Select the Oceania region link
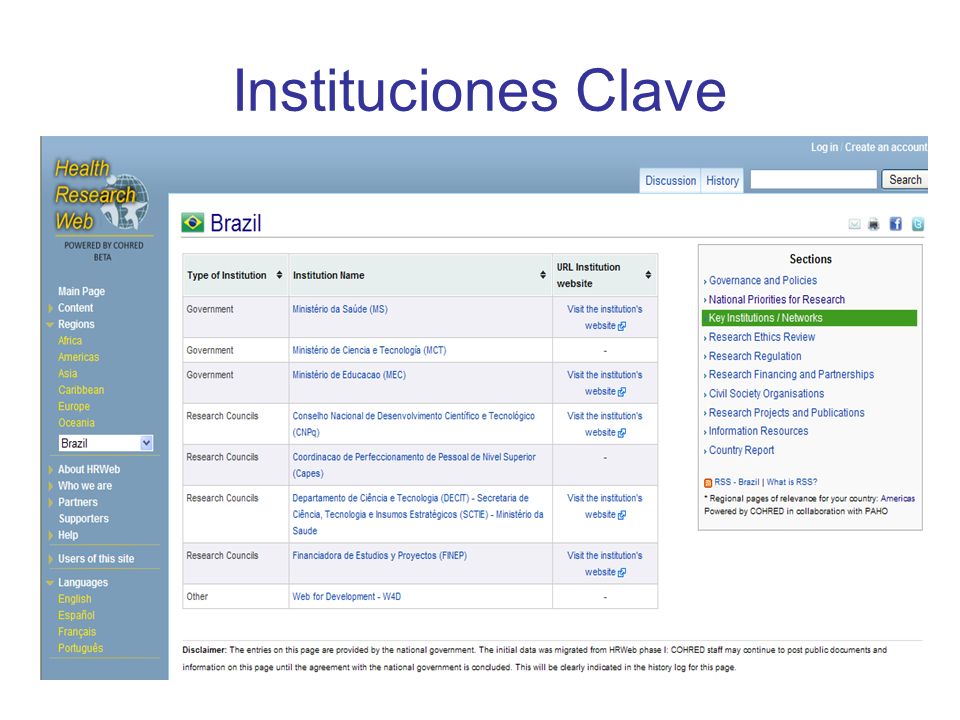The width and height of the screenshot is (960, 720). coord(76,423)
